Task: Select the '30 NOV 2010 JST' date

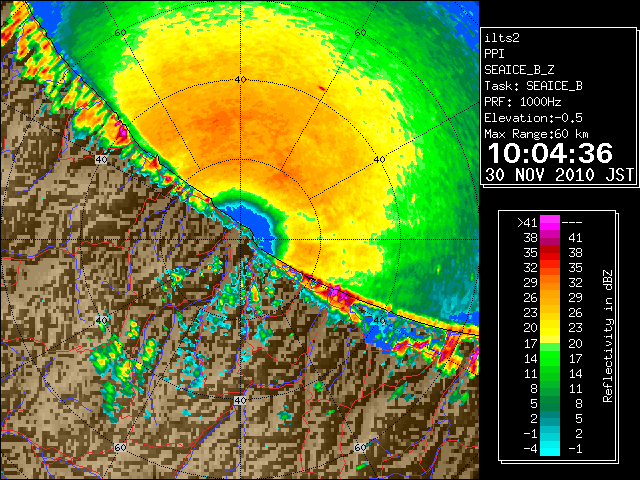Action: (559, 175)
